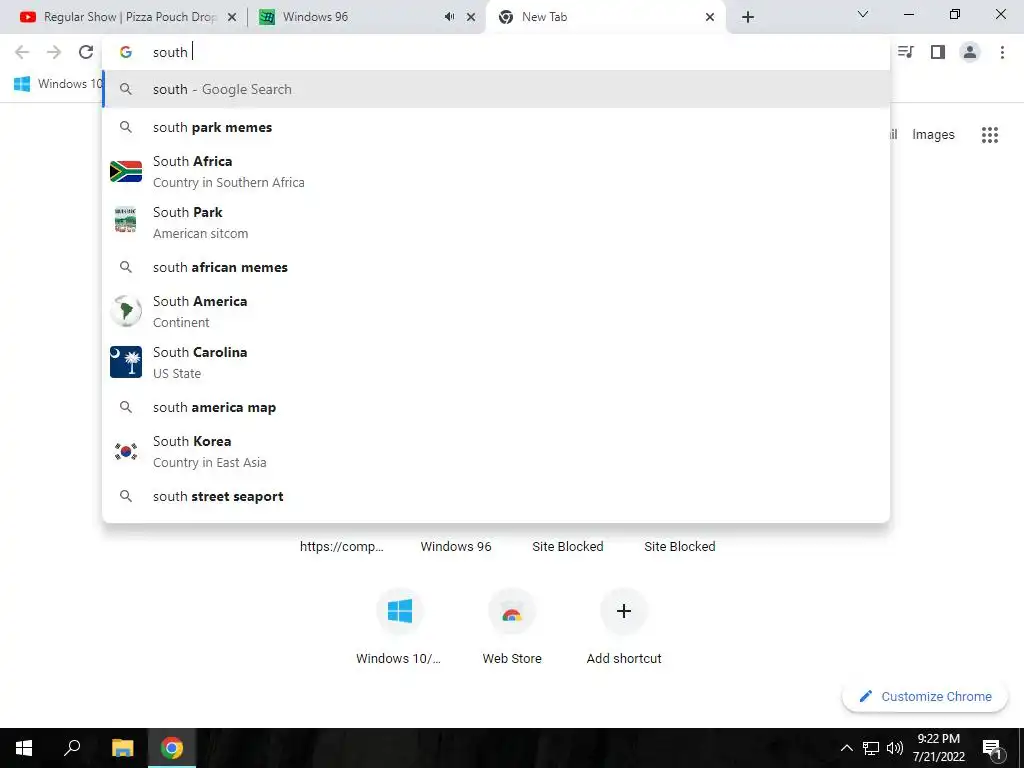Open the second Site Blocked shortcut
The width and height of the screenshot is (1024, 768).
pyautogui.click(x=680, y=547)
